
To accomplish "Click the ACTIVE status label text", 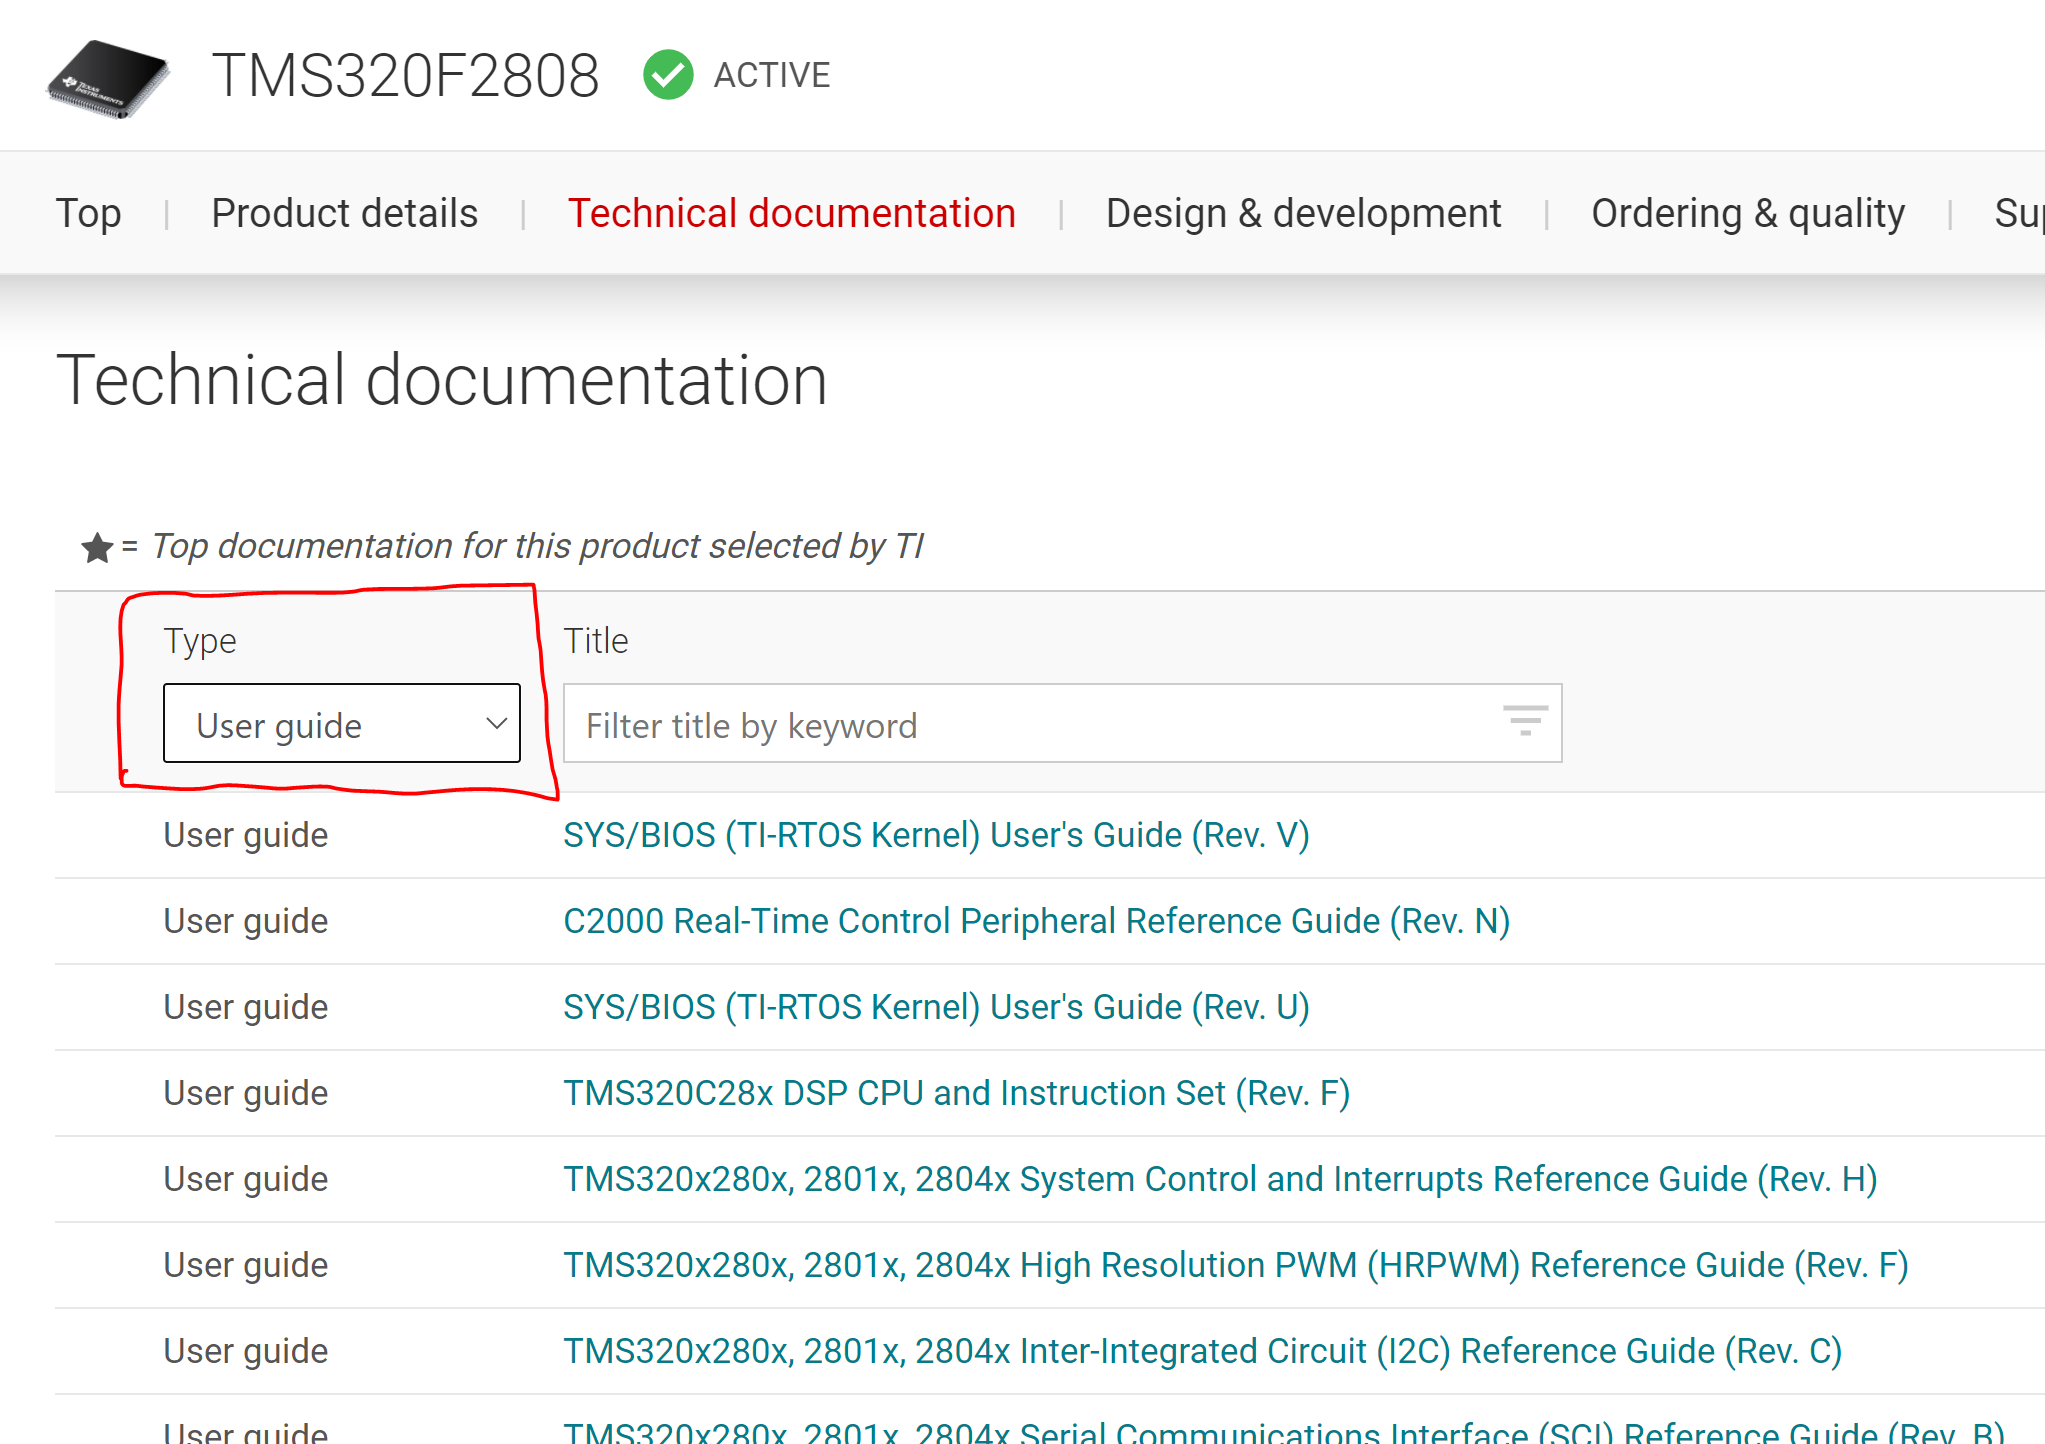I will coord(772,75).
